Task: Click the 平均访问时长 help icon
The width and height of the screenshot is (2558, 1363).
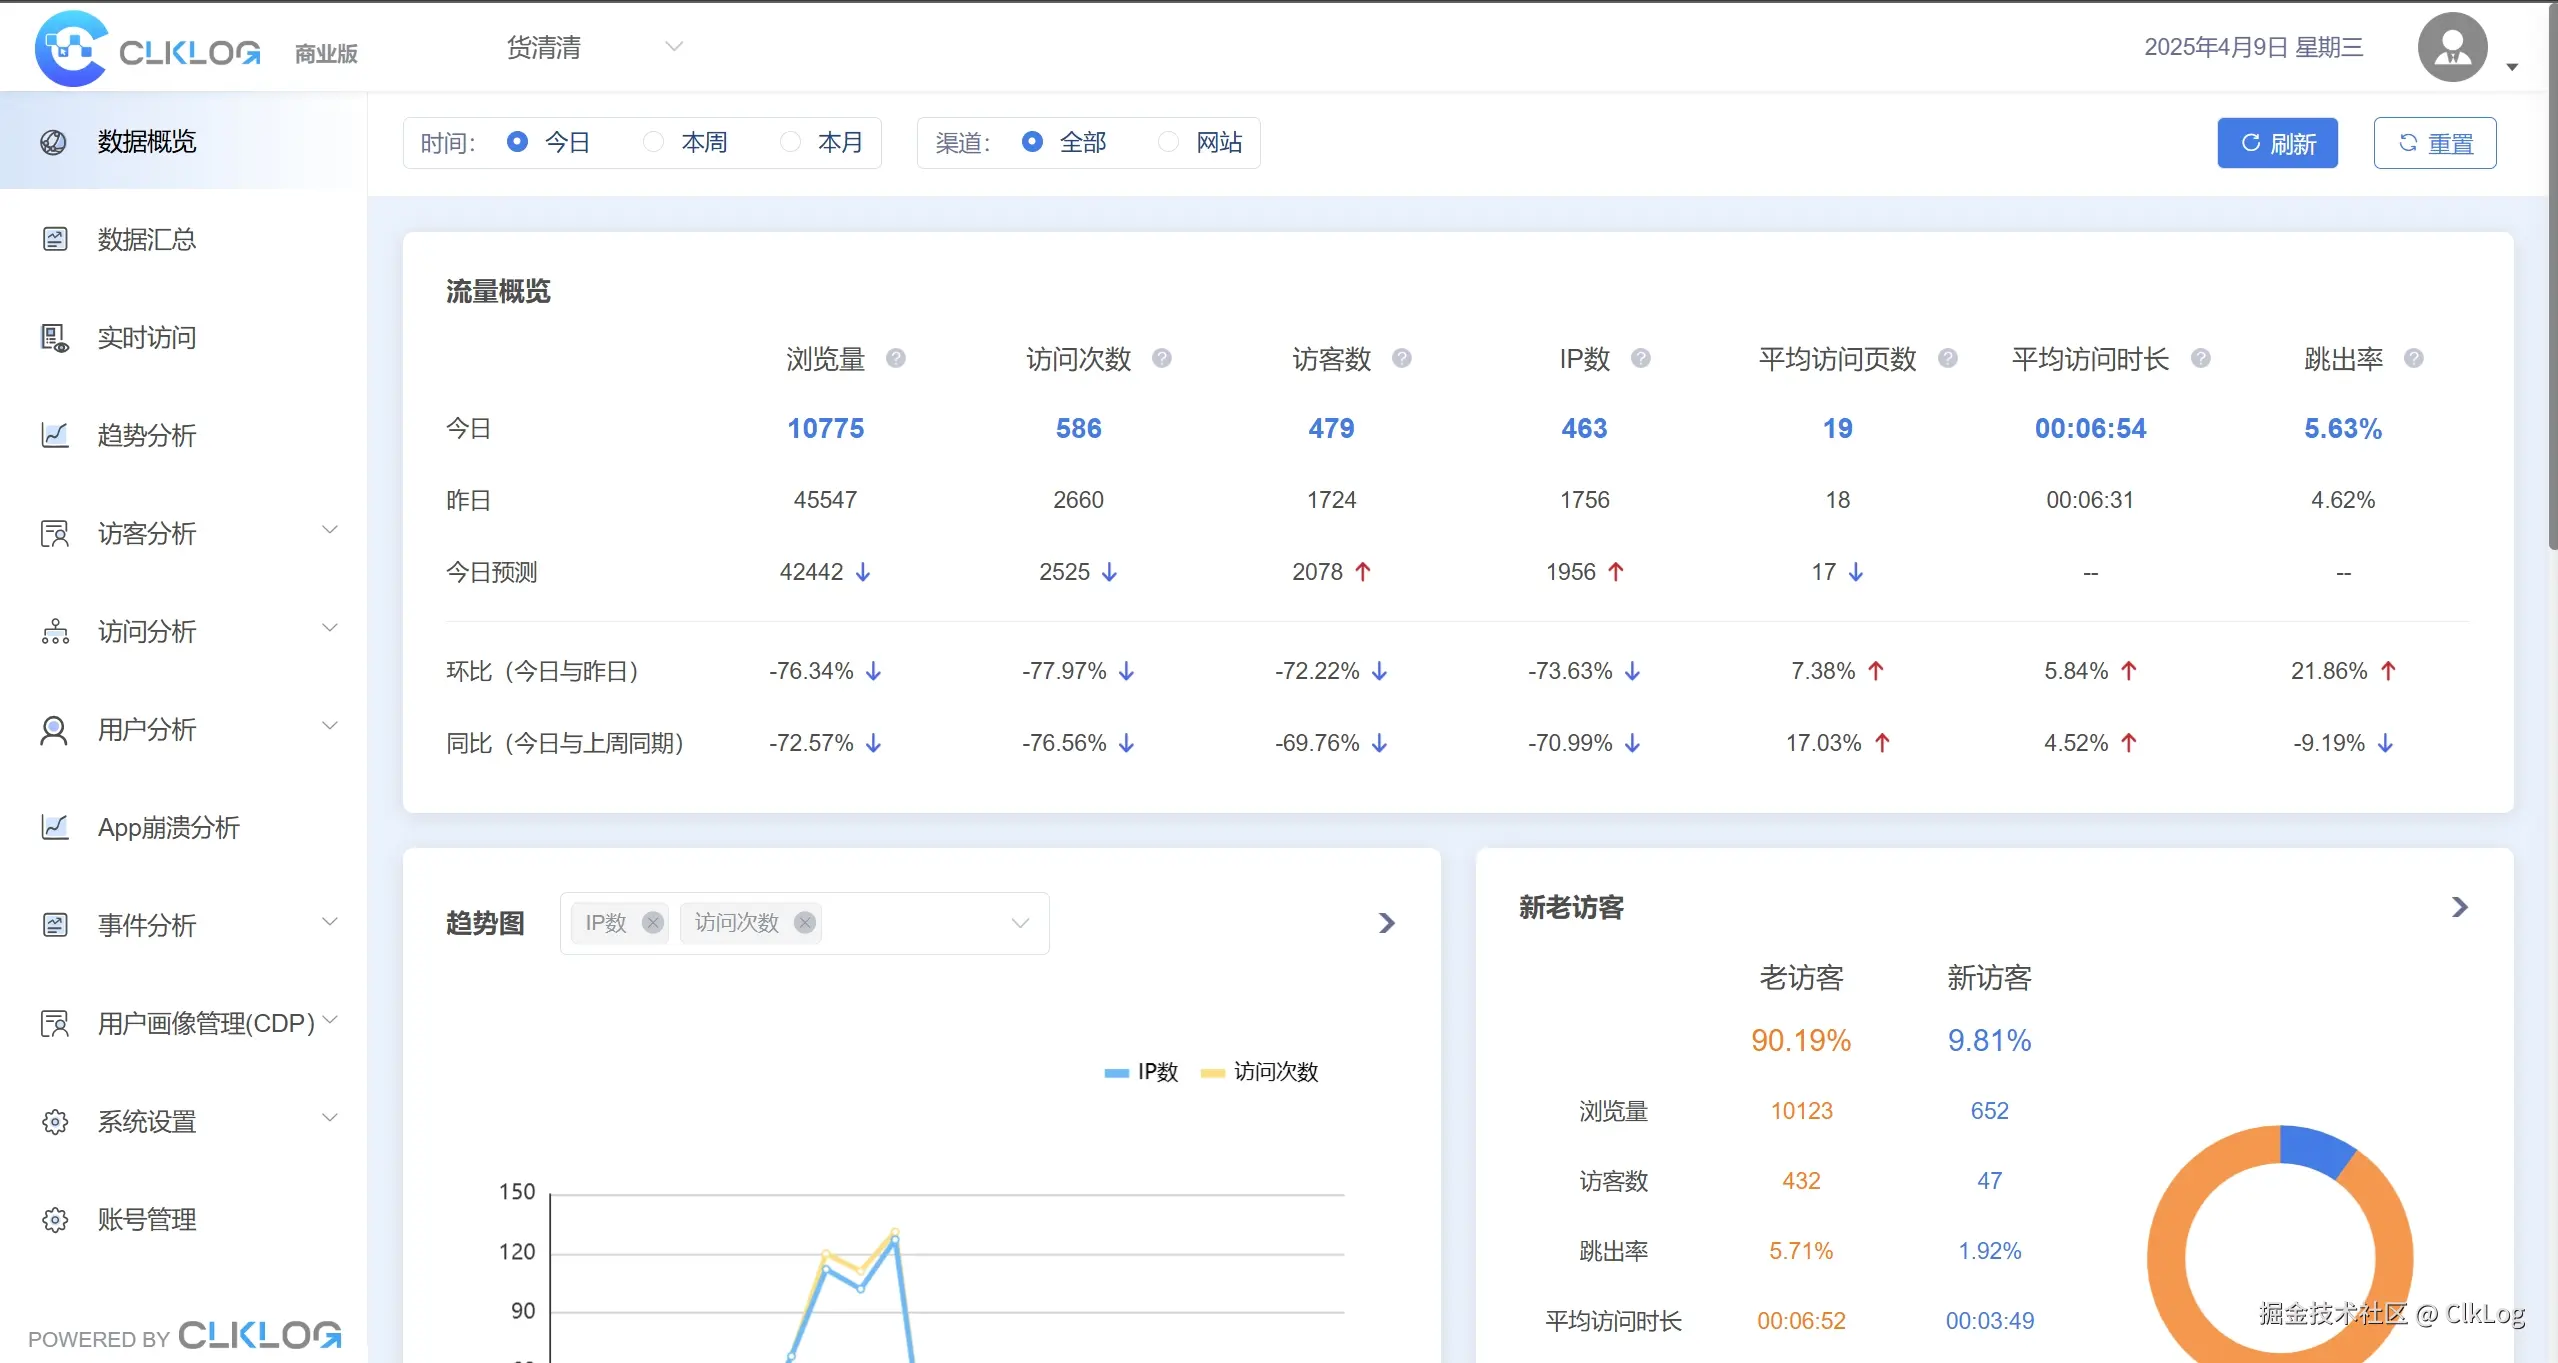Action: pyautogui.click(x=2200, y=358)
